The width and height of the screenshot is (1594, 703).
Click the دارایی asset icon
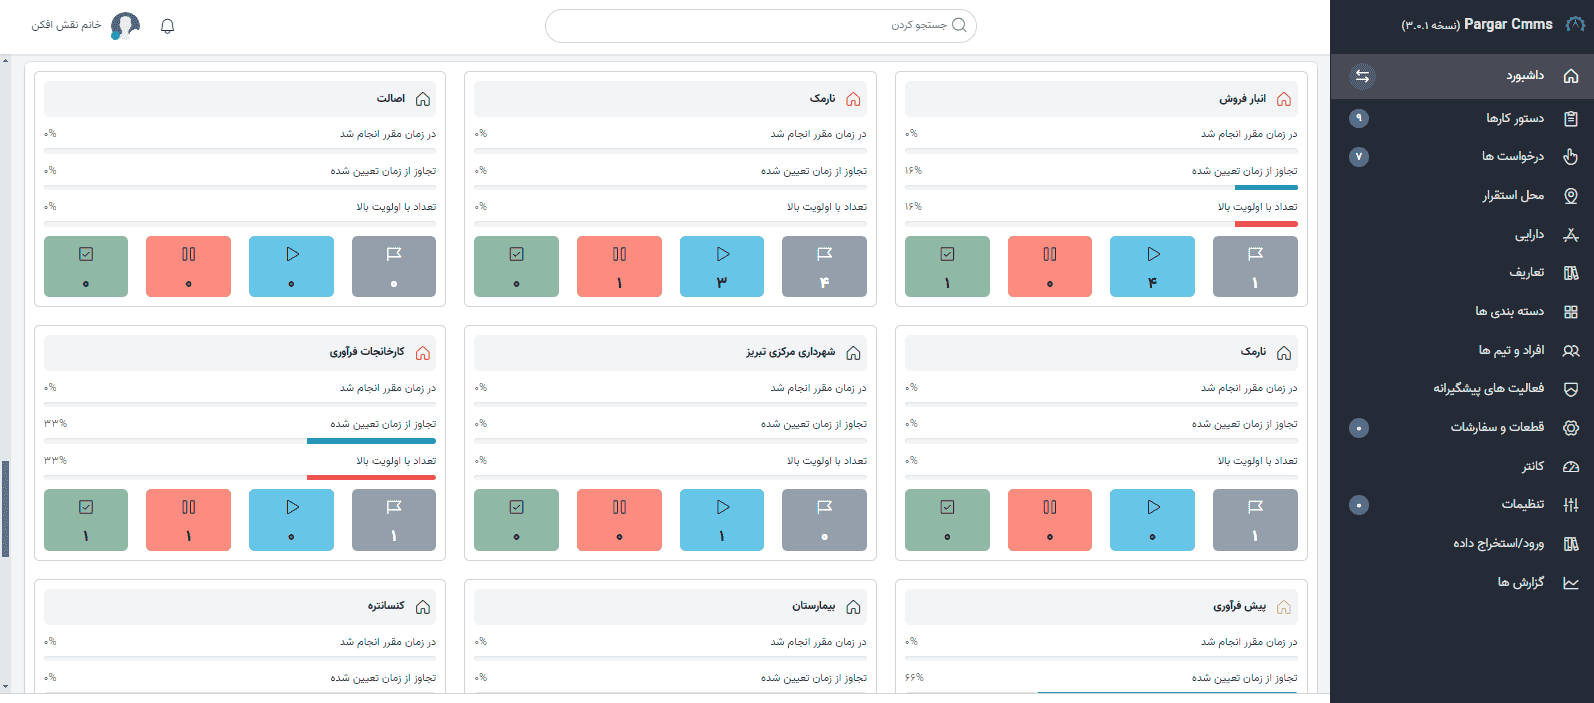coord(1571,235)
